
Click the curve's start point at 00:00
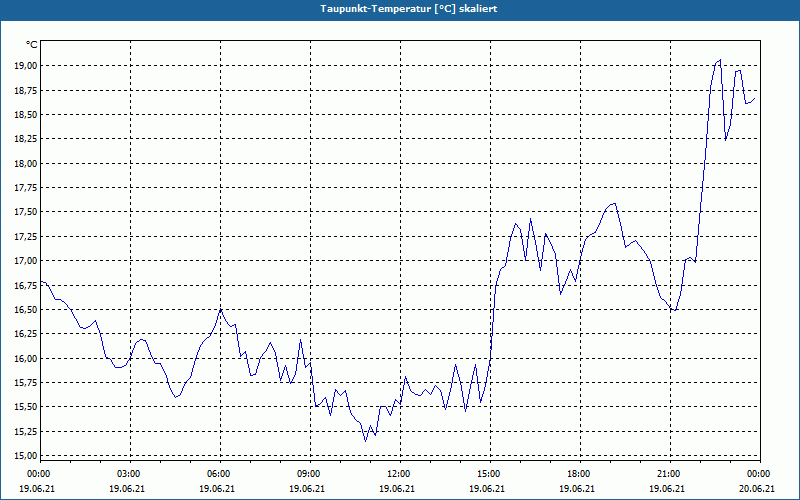(41, 282)
